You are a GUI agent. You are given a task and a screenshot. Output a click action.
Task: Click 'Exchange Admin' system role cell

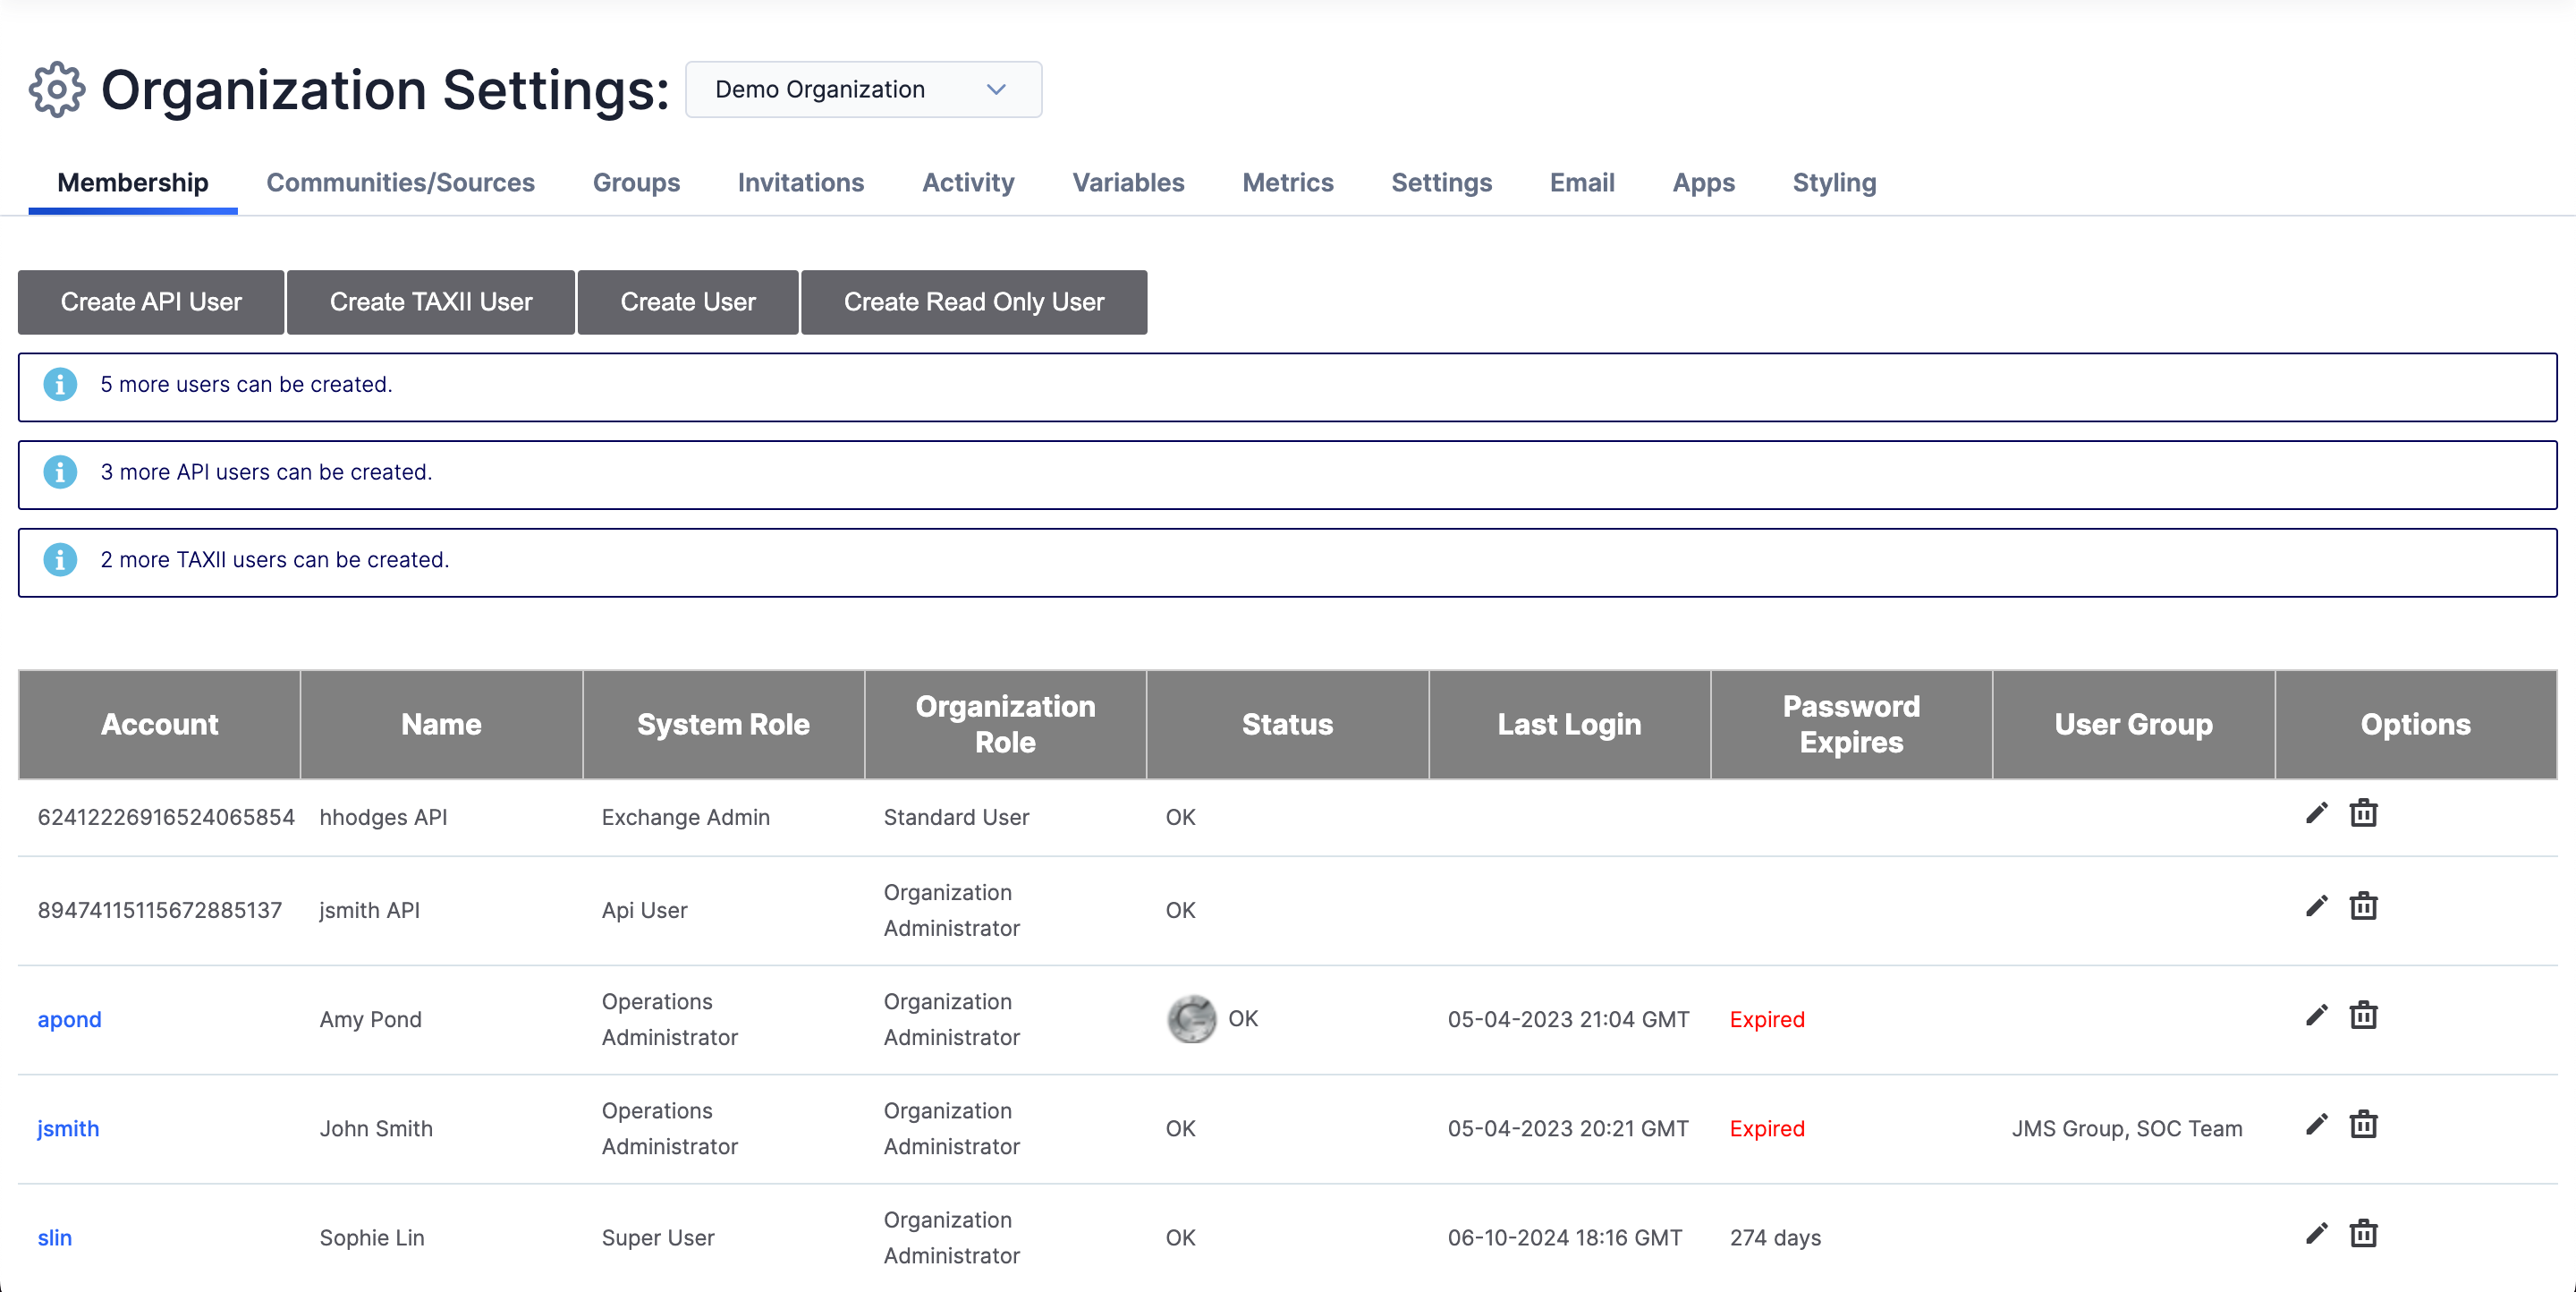(685, 817)
